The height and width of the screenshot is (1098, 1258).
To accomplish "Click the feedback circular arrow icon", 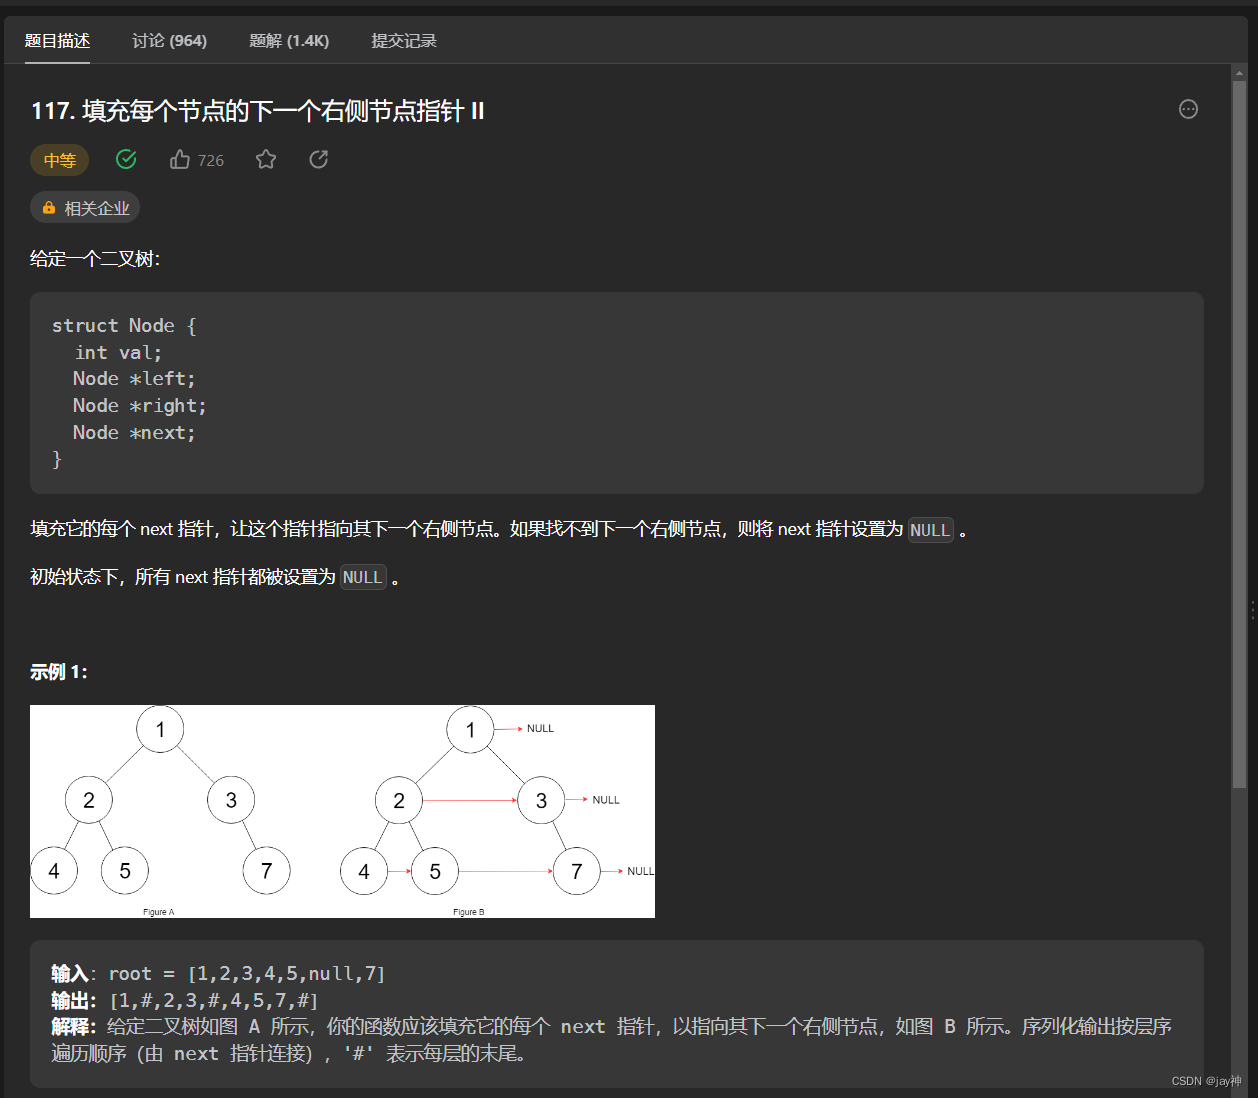I will (318, 159).
